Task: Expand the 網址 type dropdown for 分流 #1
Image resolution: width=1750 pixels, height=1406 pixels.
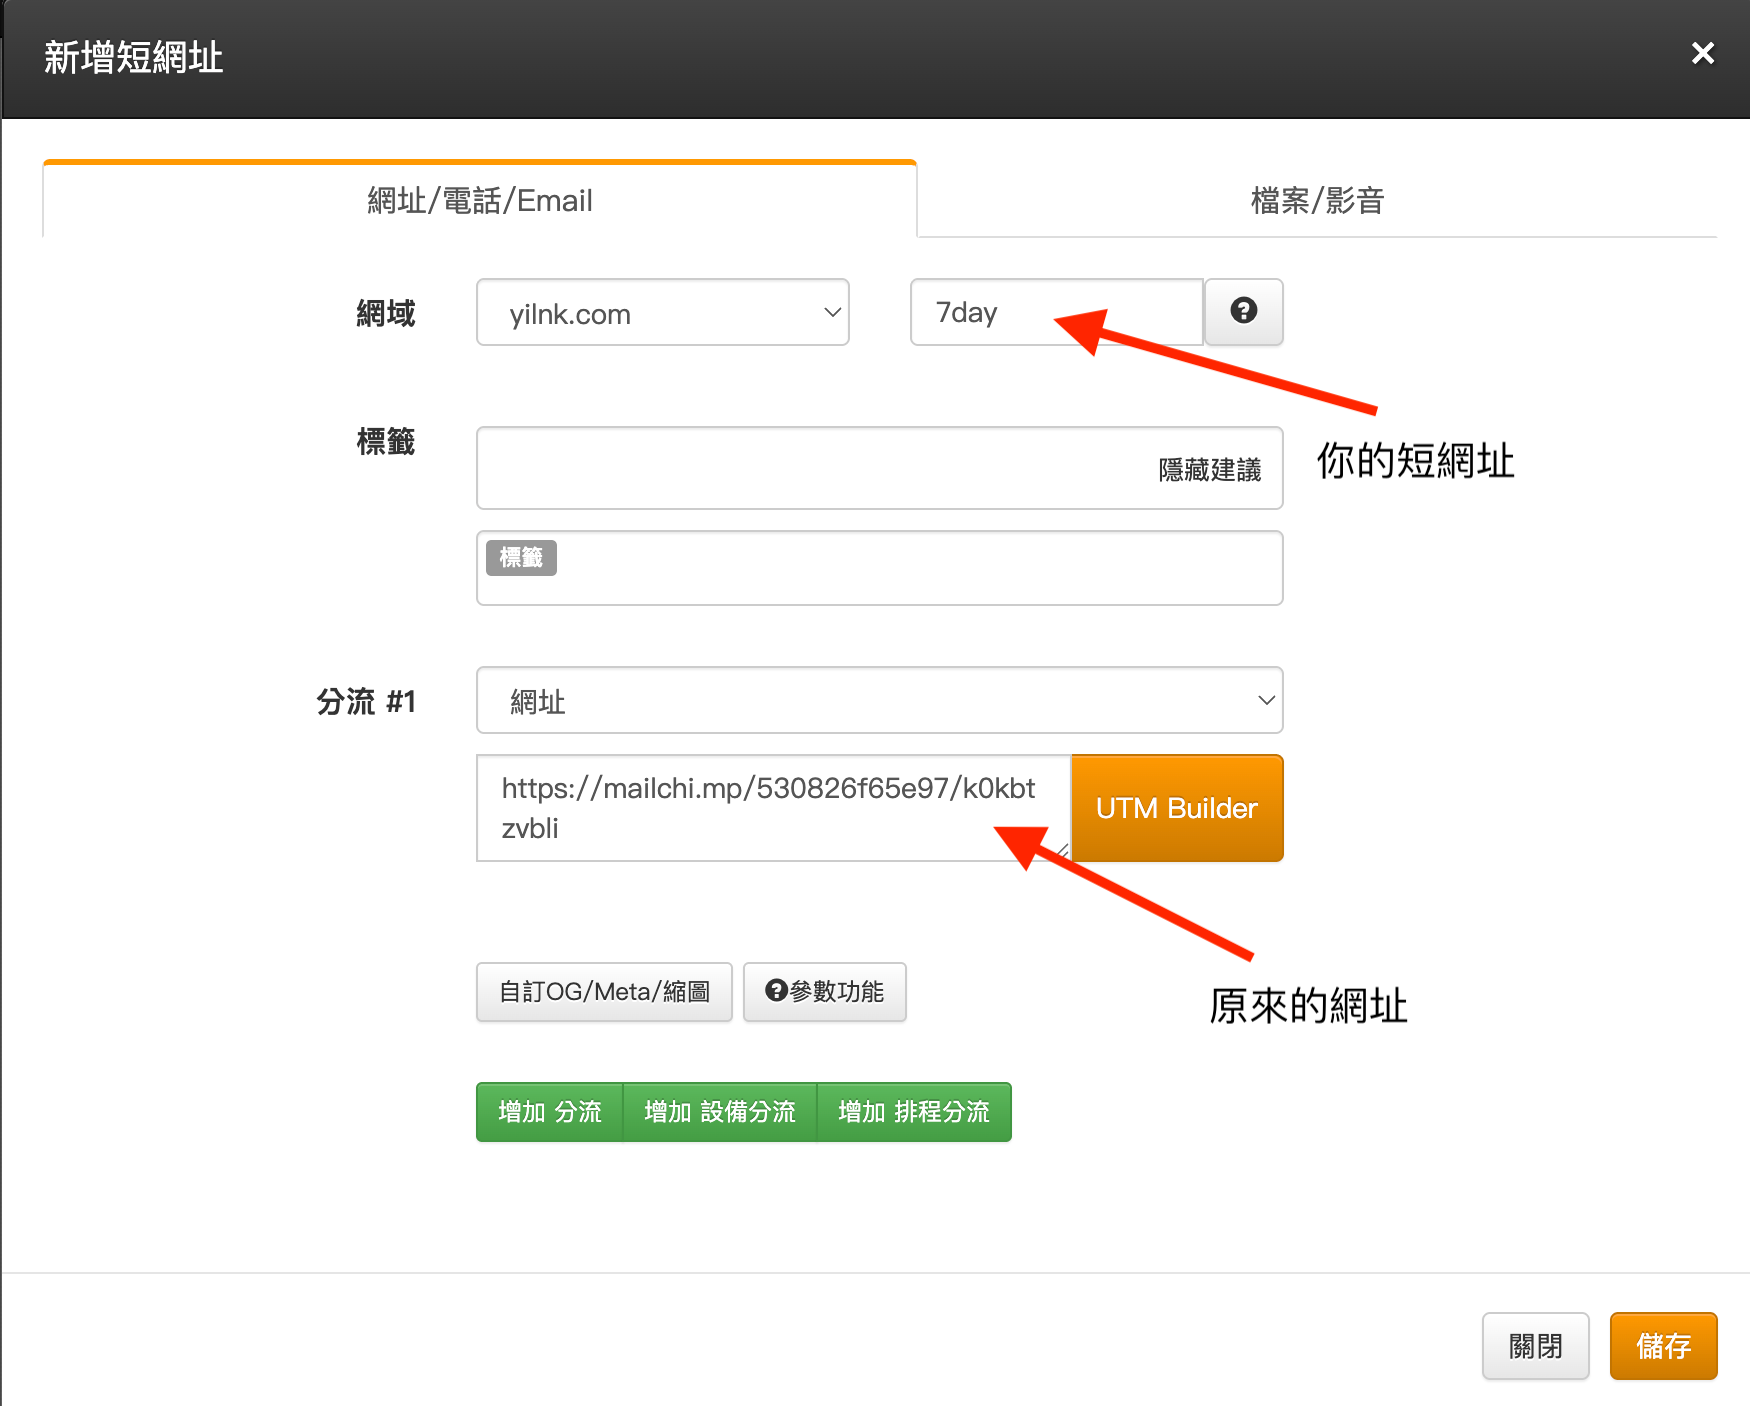Action: (879, 701)
